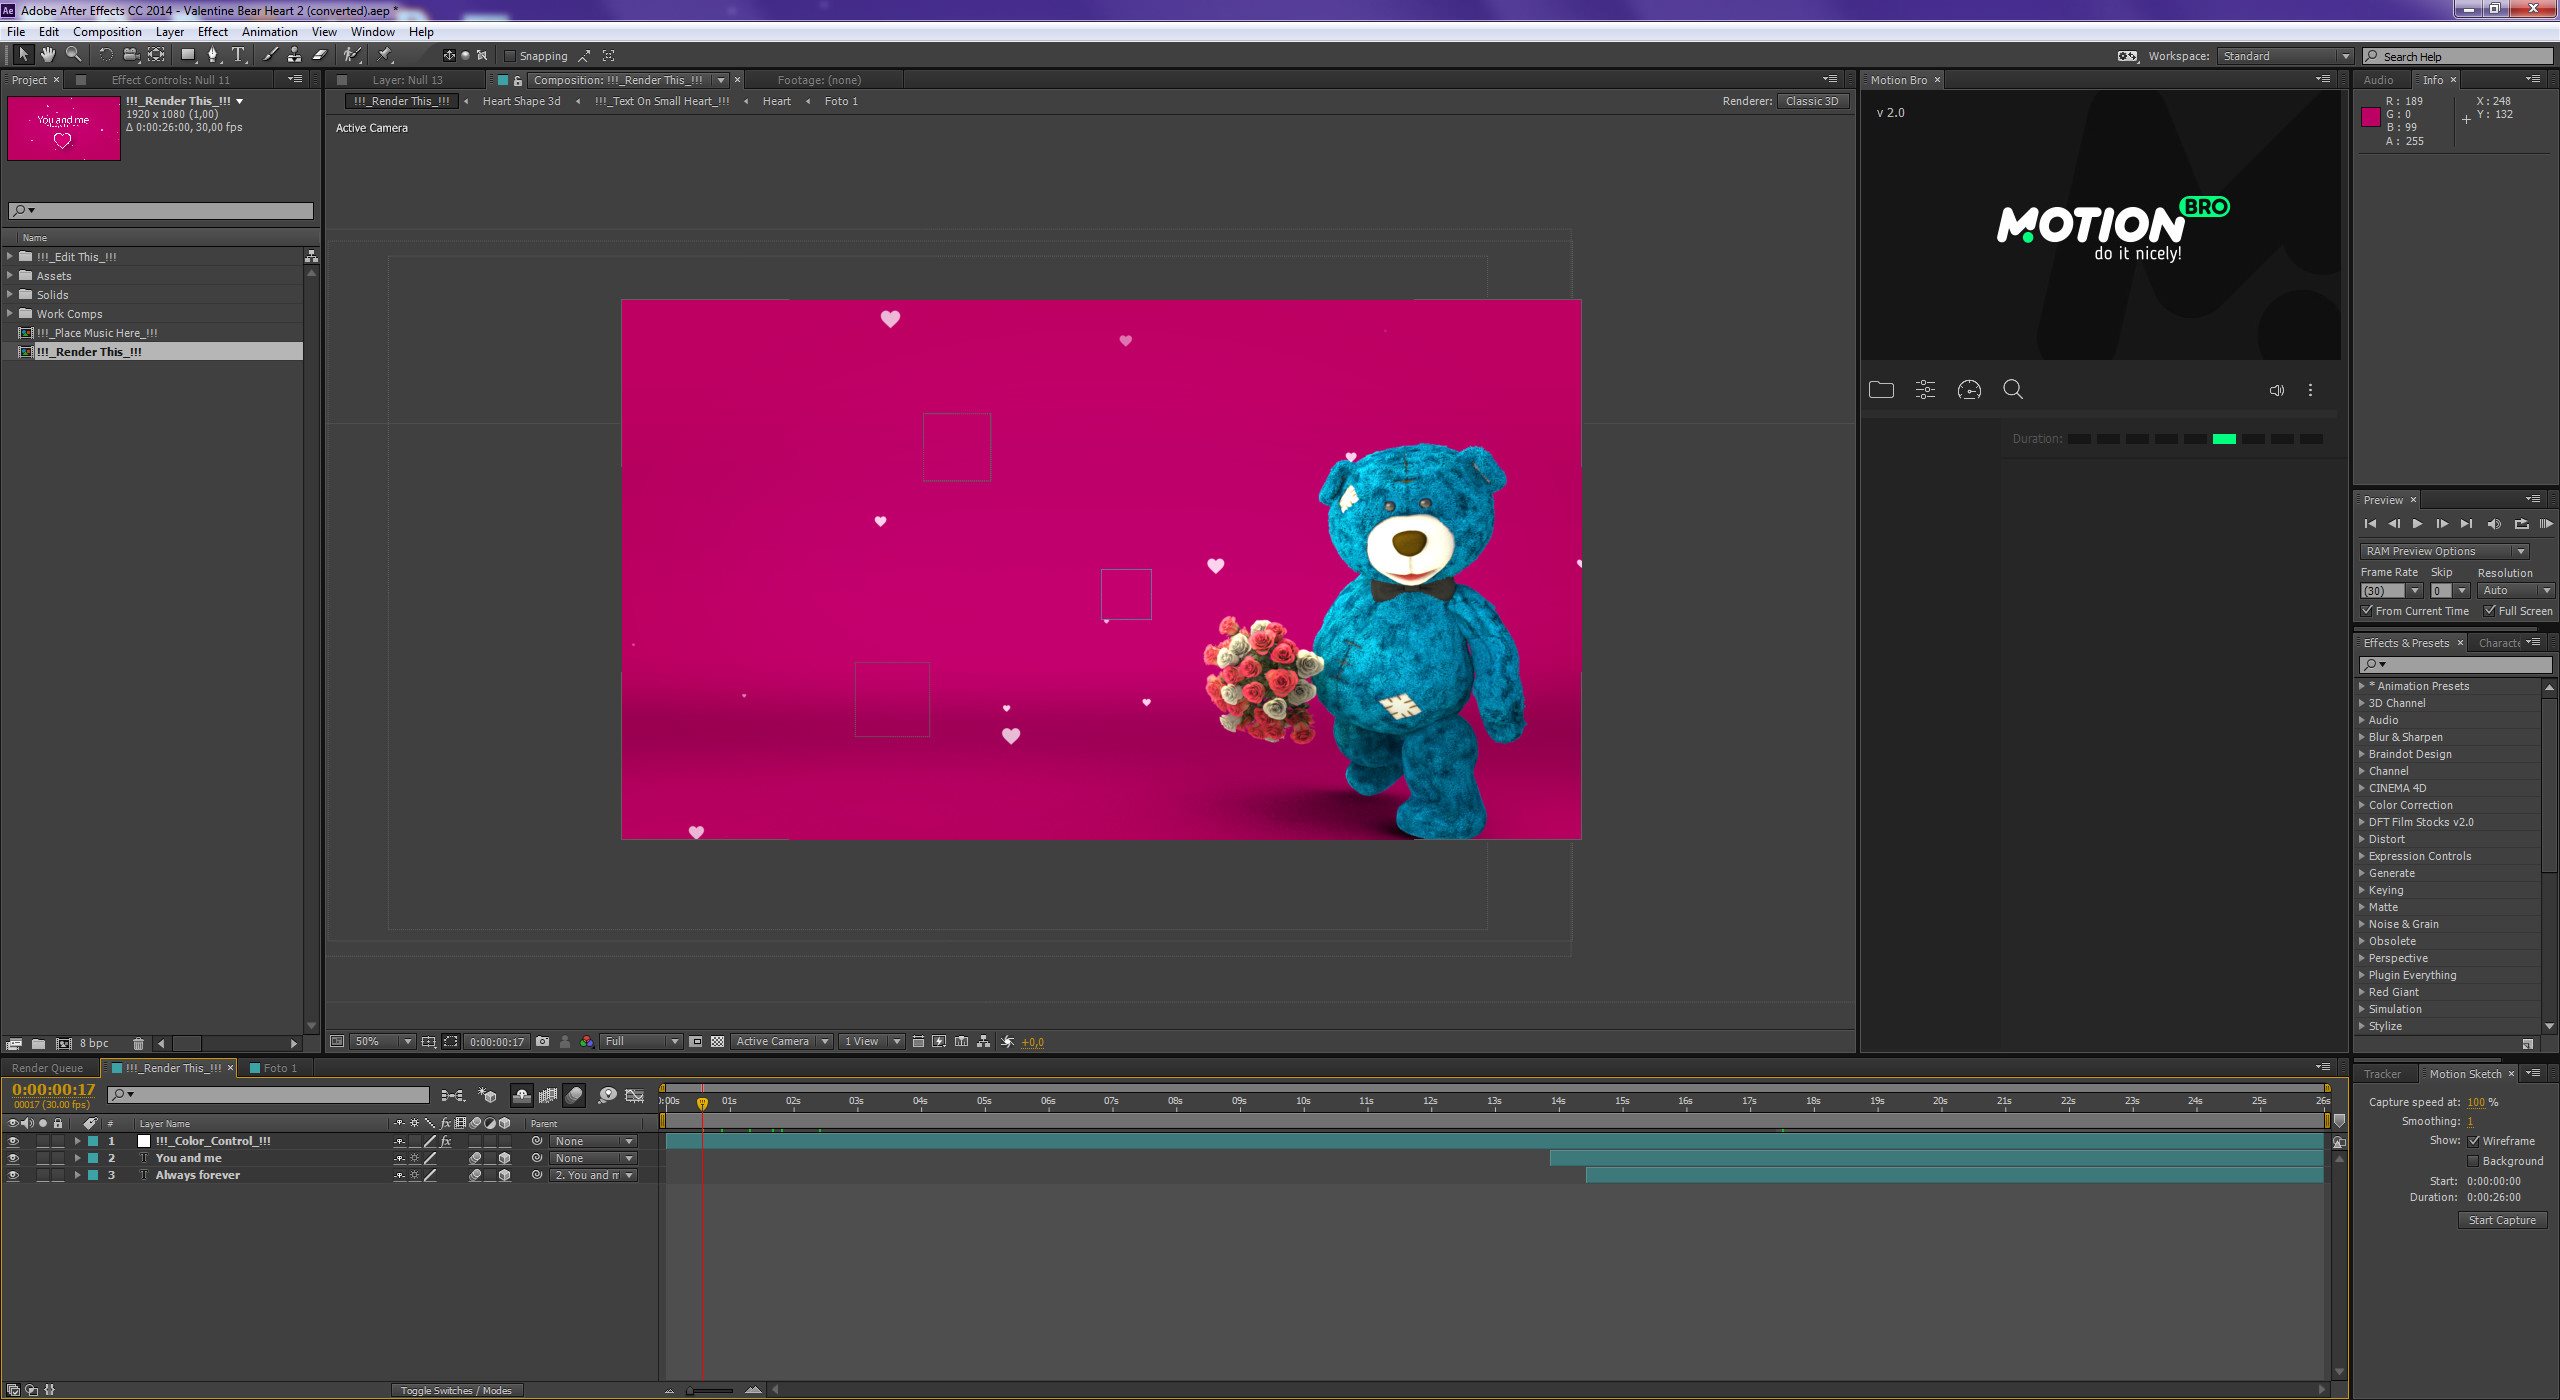
Task: Open Motion Bro search icon
Action: tap(2013, 390)
